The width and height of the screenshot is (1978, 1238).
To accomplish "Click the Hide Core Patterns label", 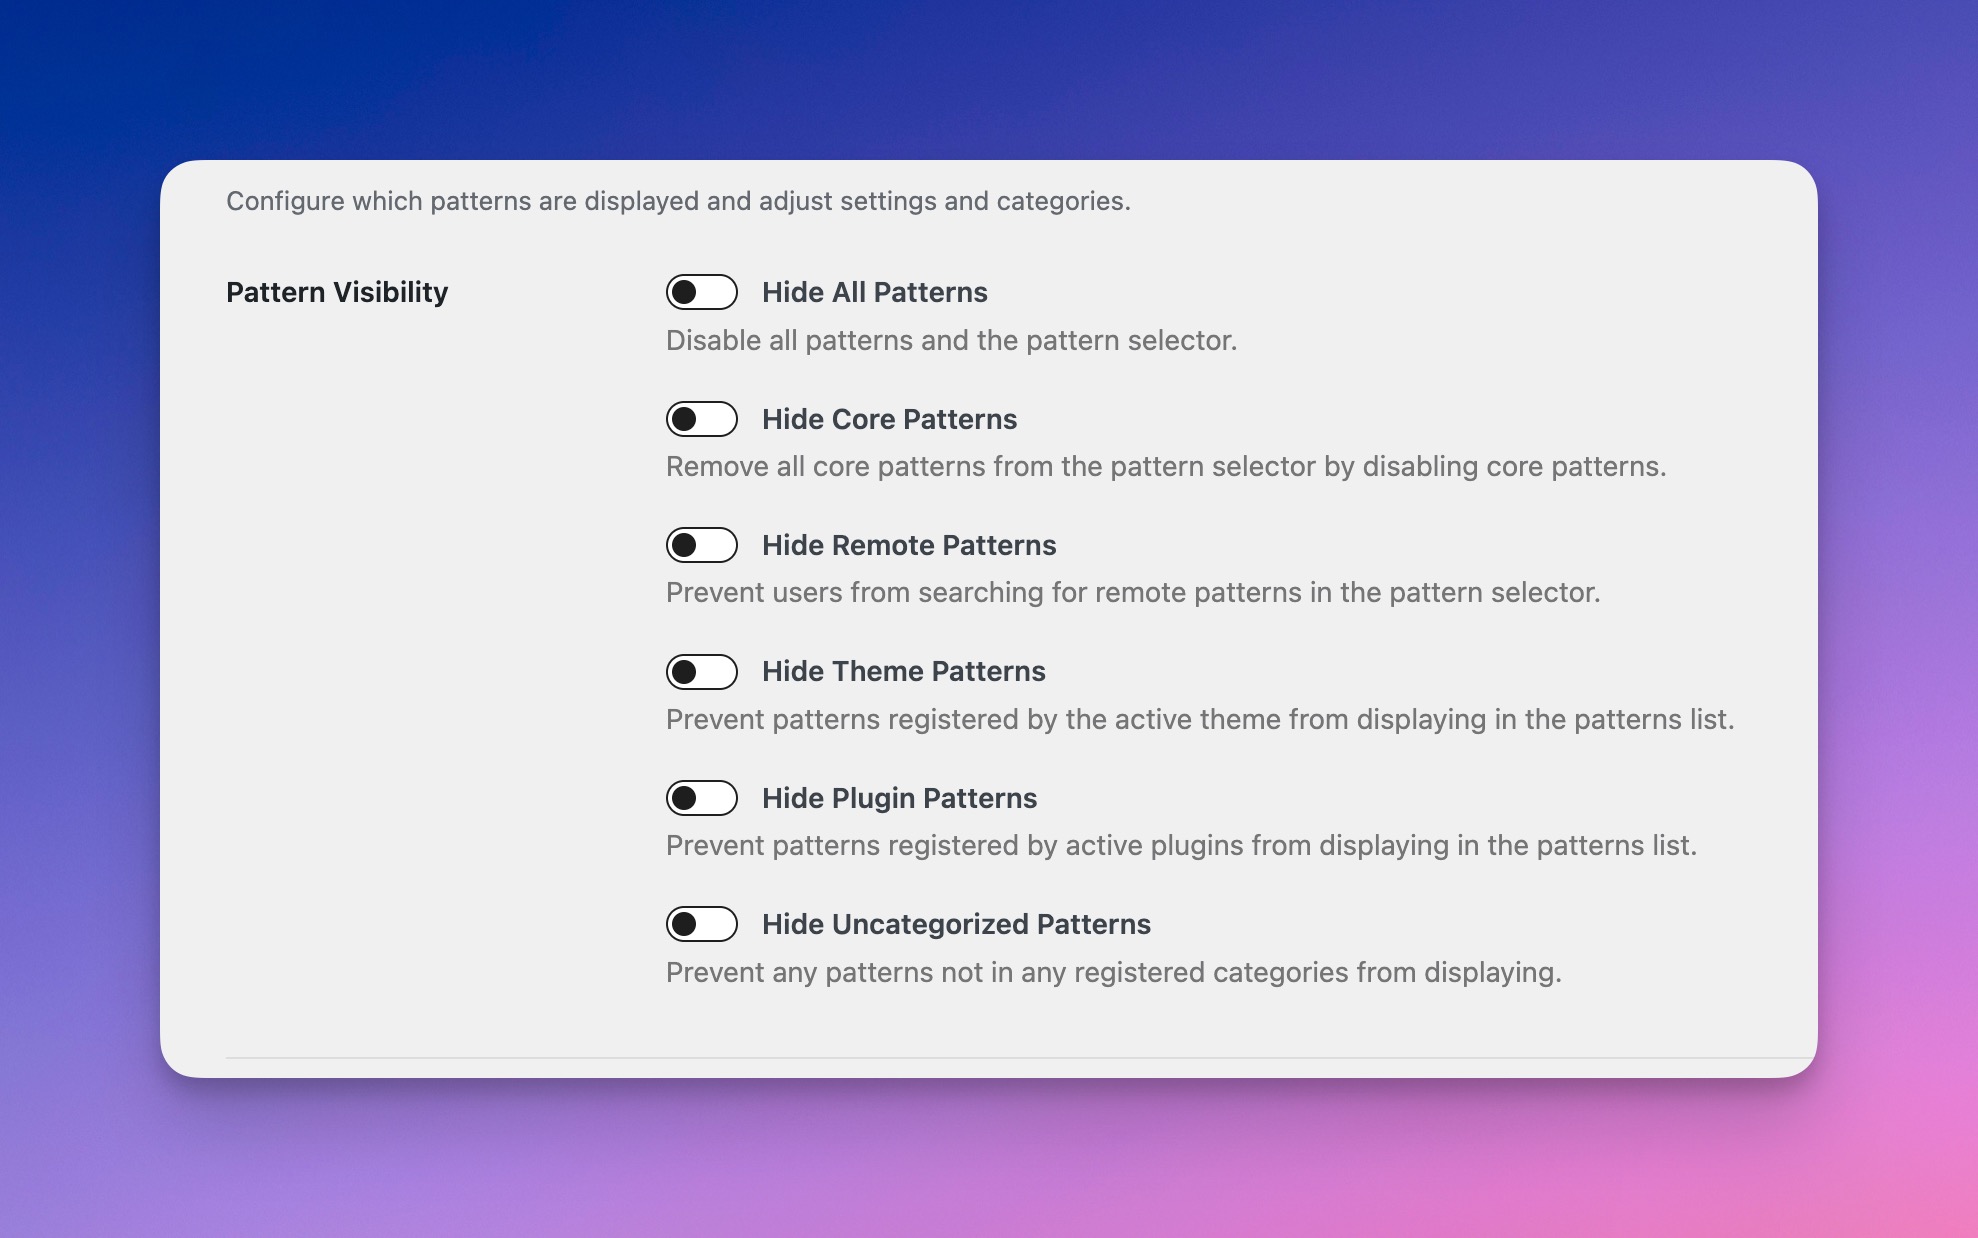I will [889, 419].
